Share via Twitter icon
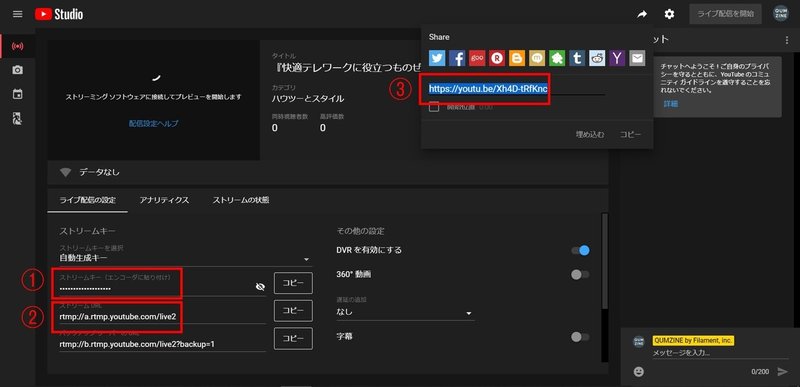 click(x=437, y=58)
